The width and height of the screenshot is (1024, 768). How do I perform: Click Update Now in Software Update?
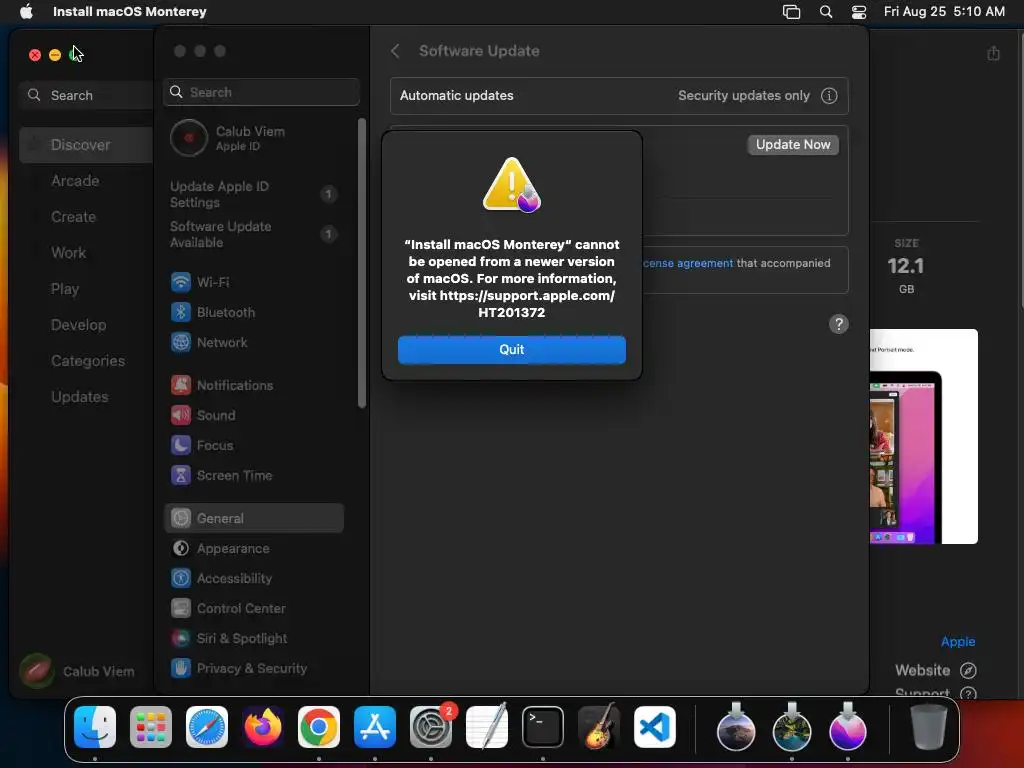793,144
